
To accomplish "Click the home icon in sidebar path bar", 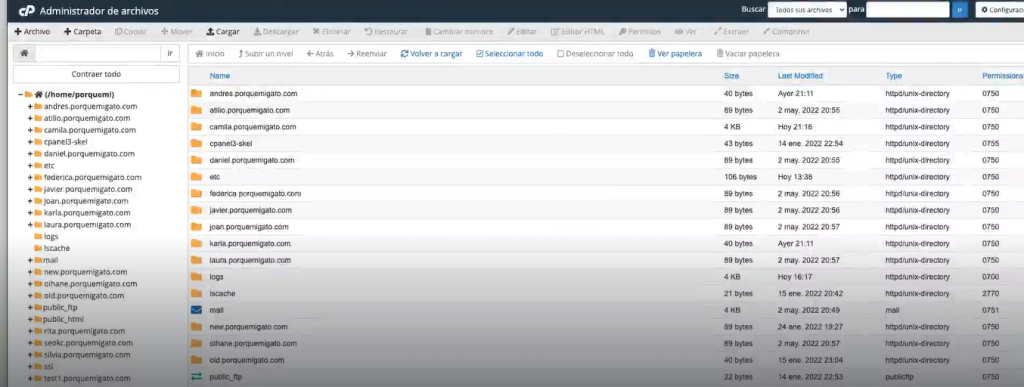I will click(x=24, y=54).
